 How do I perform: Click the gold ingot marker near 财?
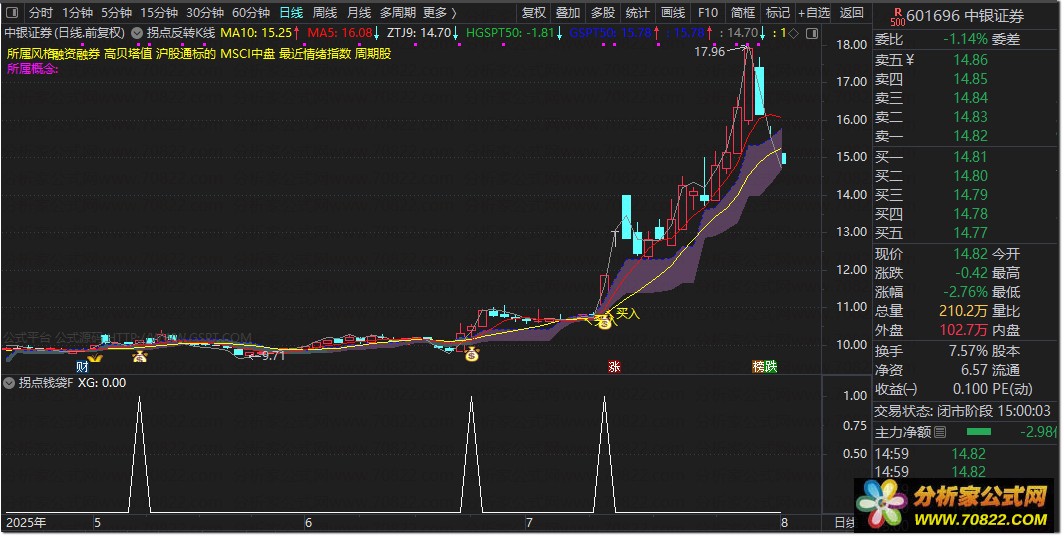click(x=95, y=358)
